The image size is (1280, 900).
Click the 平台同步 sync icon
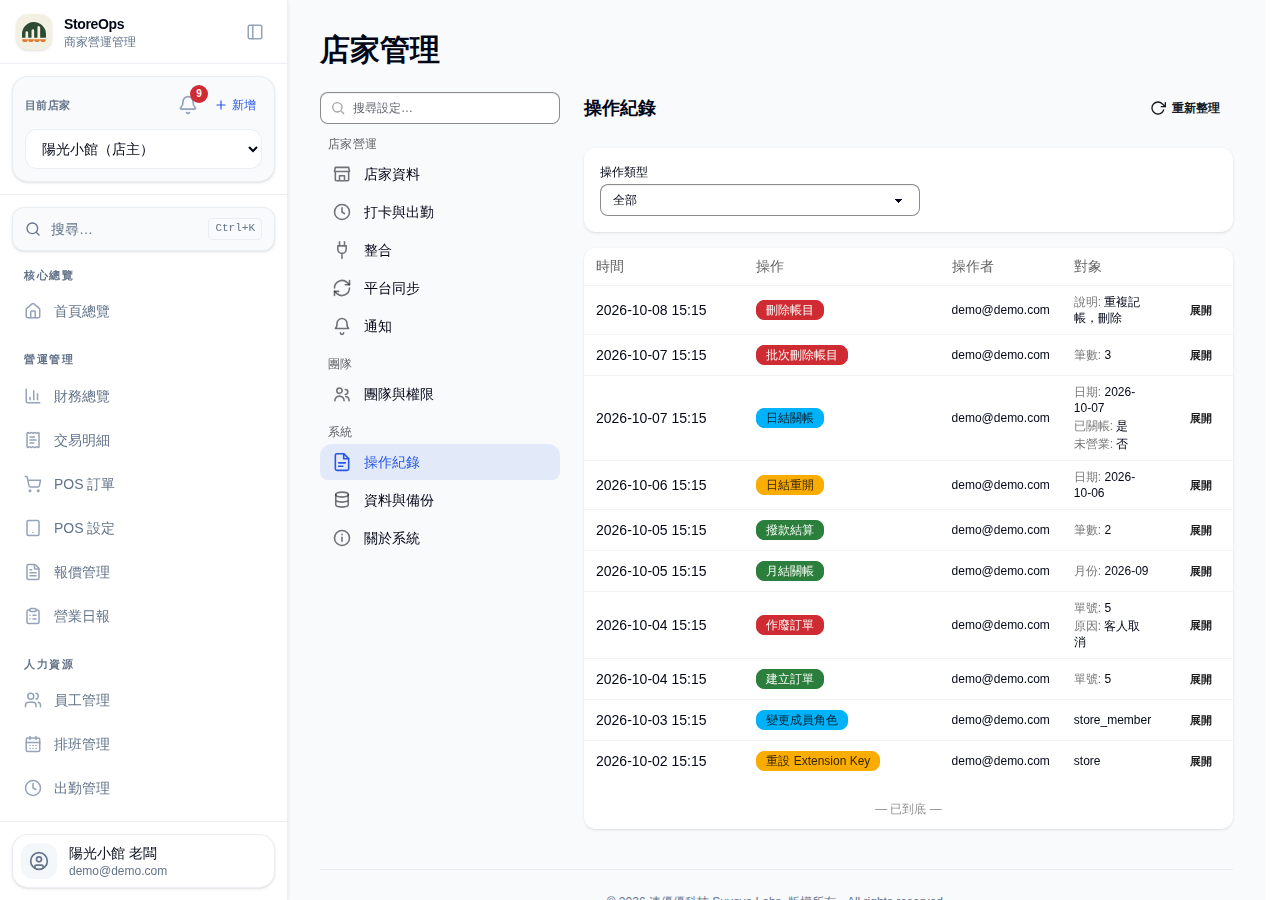click(x=342, y=288)
